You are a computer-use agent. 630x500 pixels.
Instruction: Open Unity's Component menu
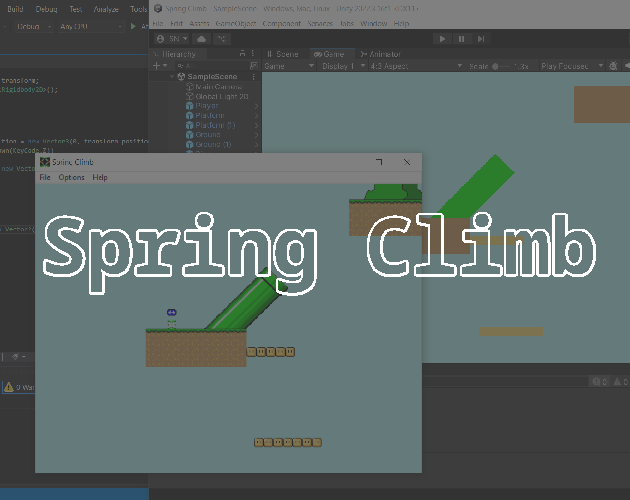(282, 23)
